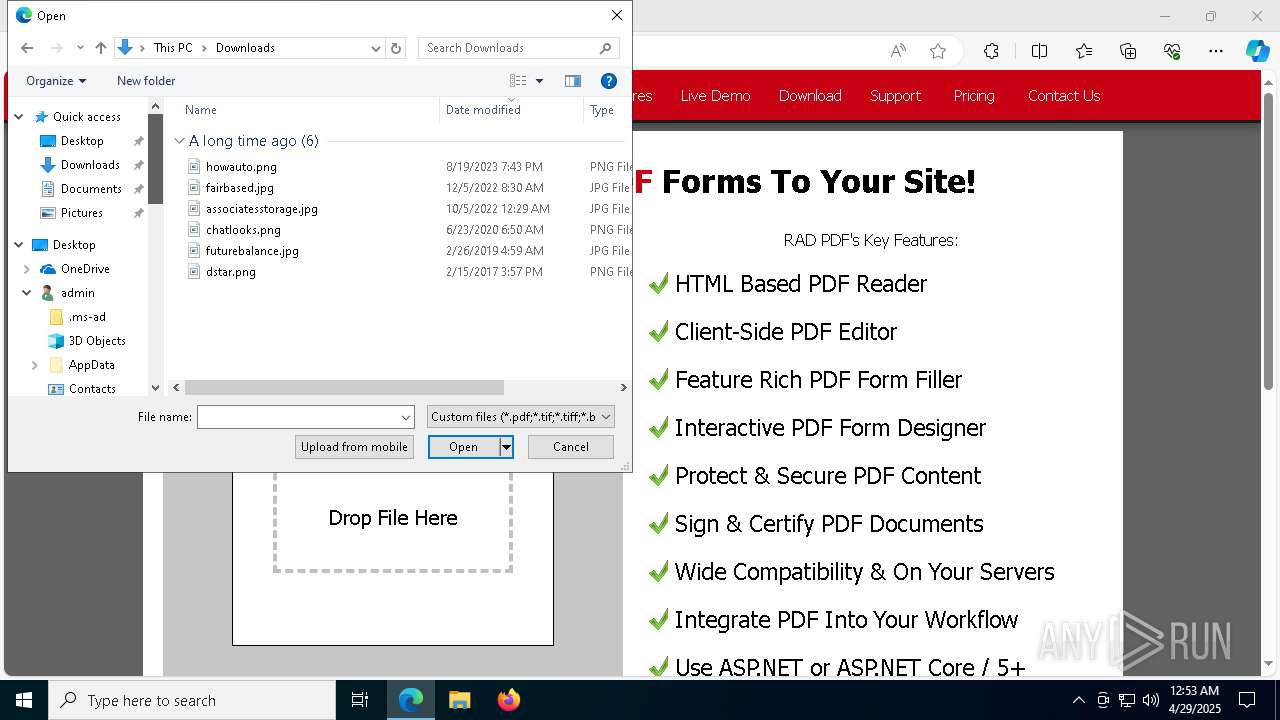Refresh the Downloads folder listing
This screenshot has width=1280, height=720.
pyautogui.click(x=396, y=48)
